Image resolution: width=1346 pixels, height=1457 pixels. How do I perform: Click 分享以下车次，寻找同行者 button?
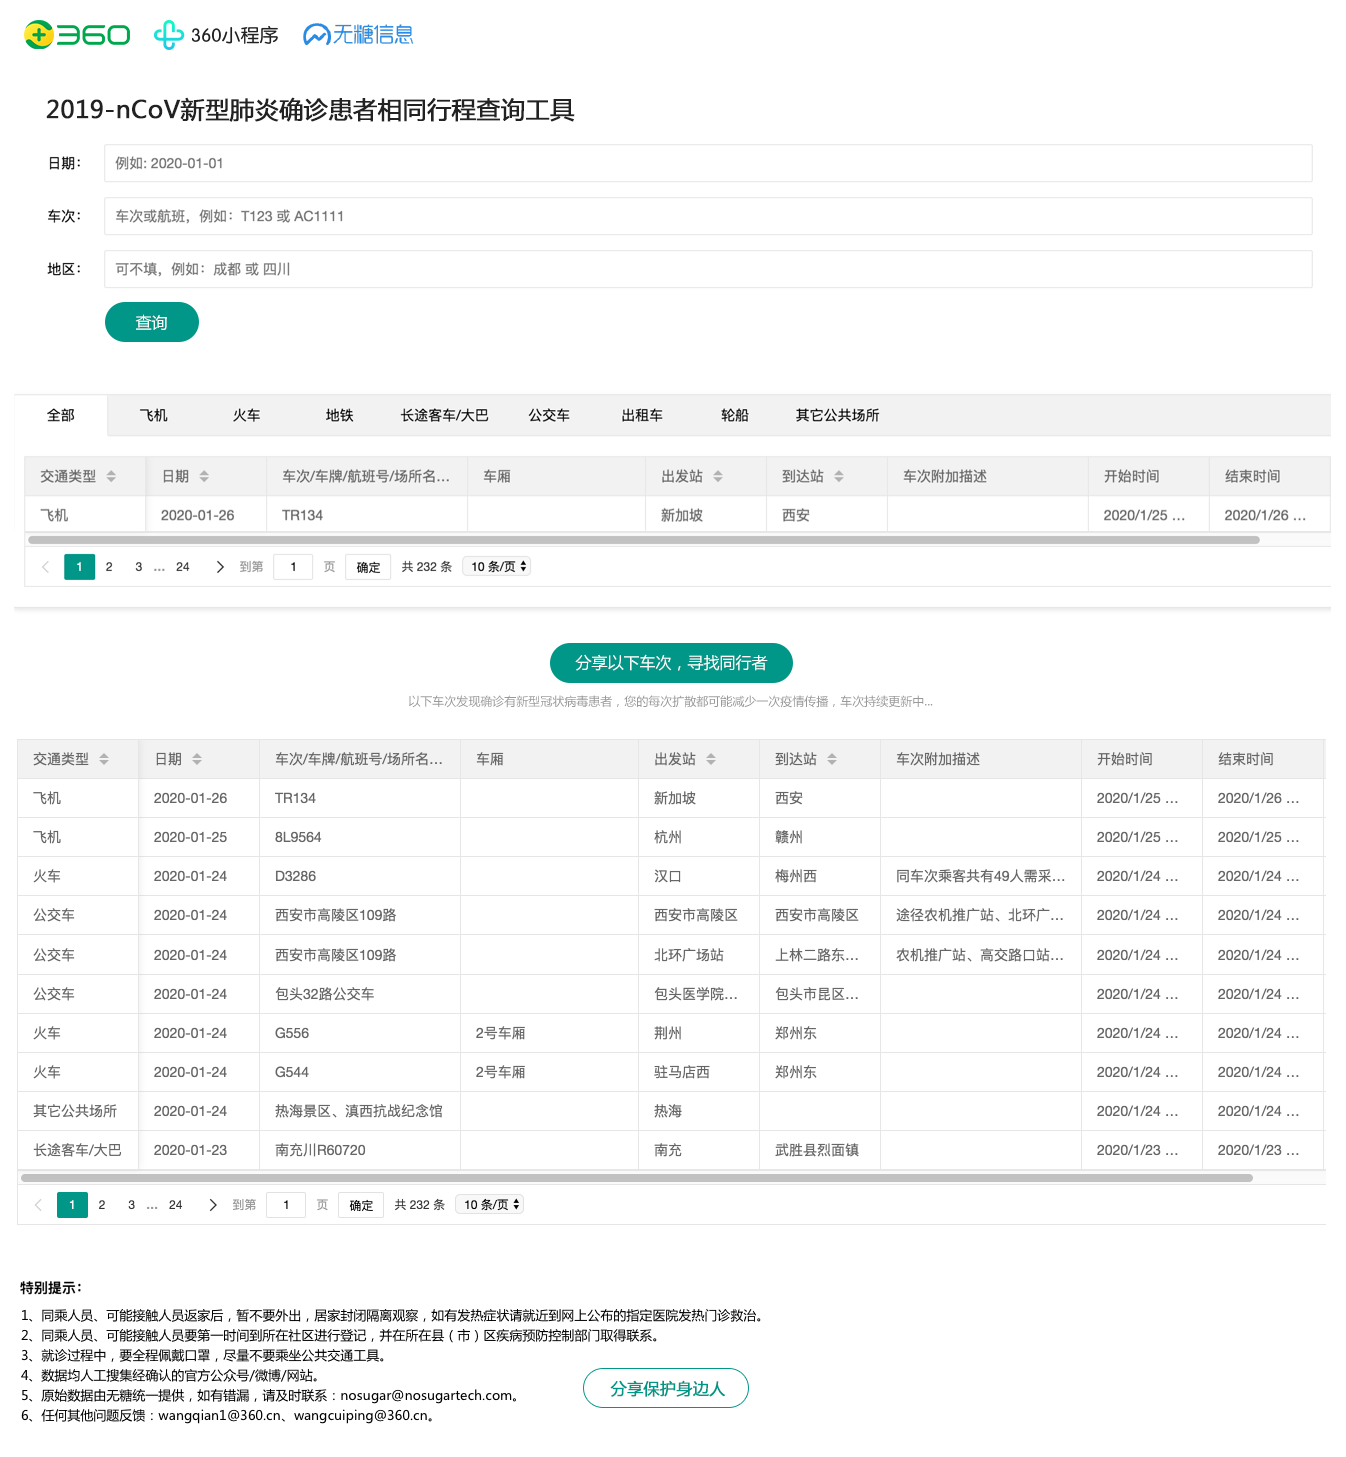pos(671,662)
